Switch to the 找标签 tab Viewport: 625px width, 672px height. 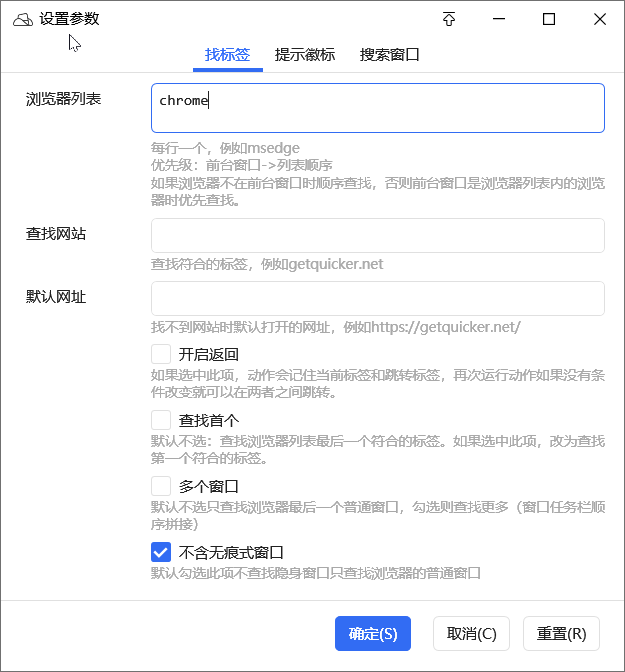click(x=228, y=55)
